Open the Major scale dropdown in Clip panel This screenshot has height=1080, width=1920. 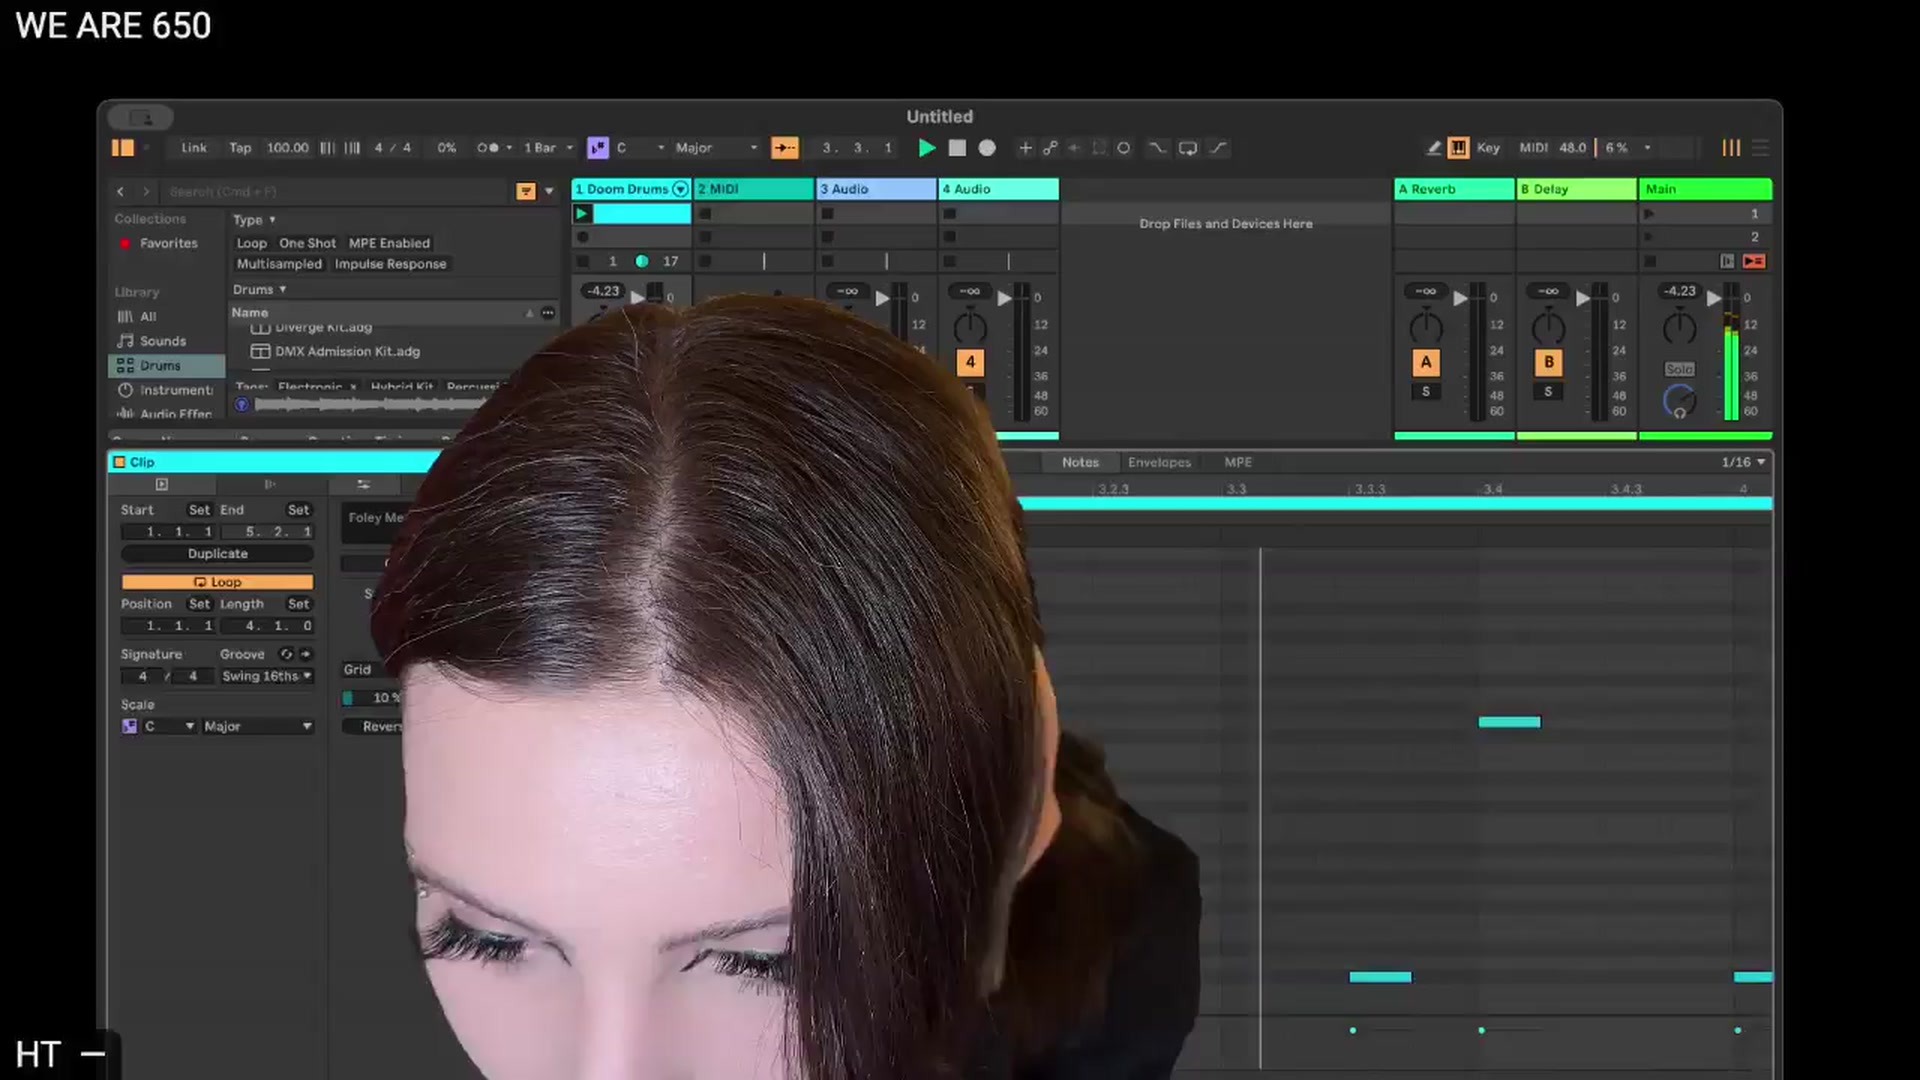tap(258, 726)
